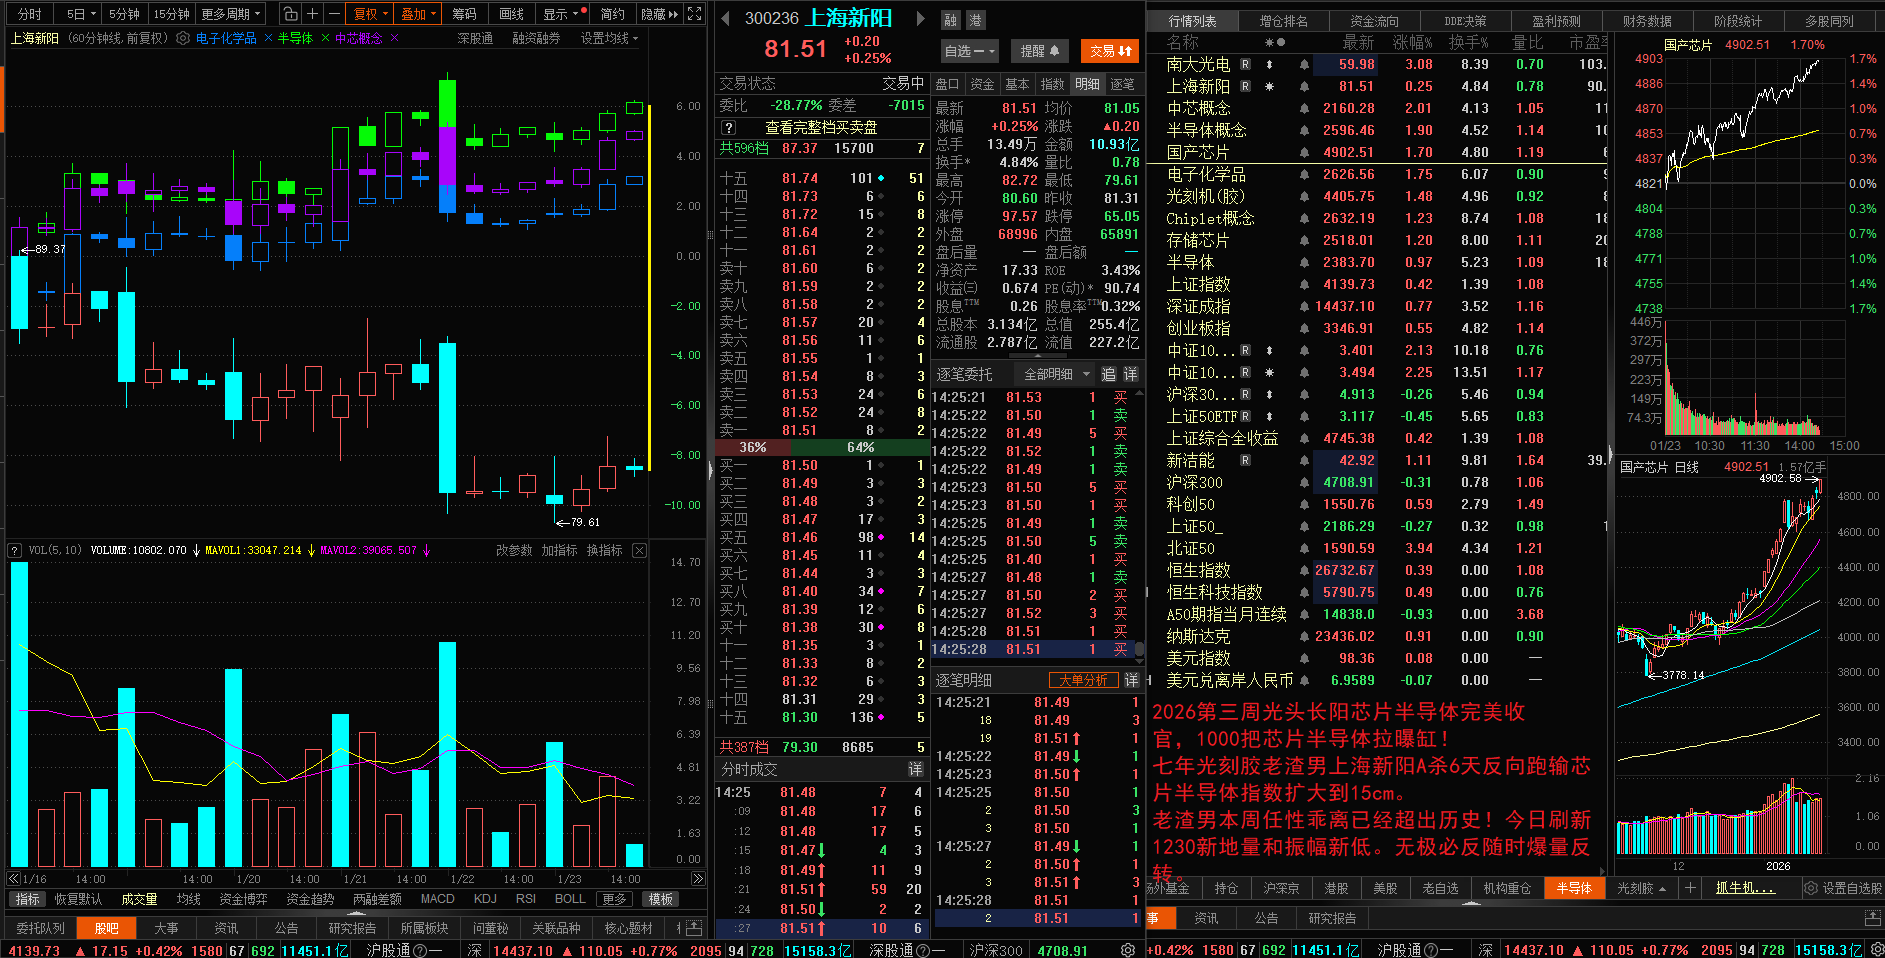Open 显示 display dropdown

click(560, 14)
